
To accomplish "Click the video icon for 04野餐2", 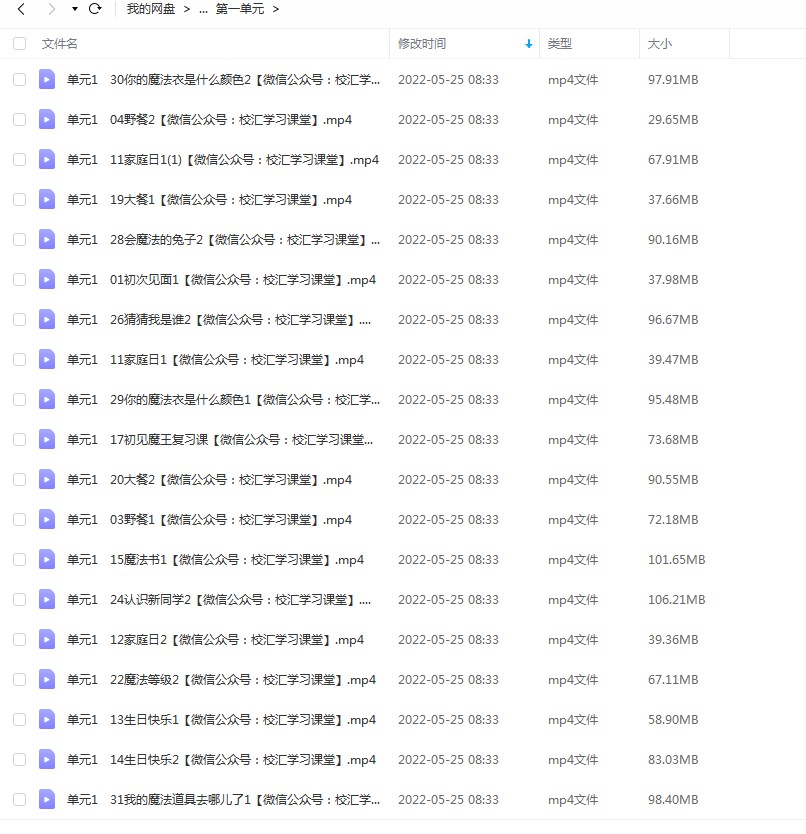I will point(47,119).
